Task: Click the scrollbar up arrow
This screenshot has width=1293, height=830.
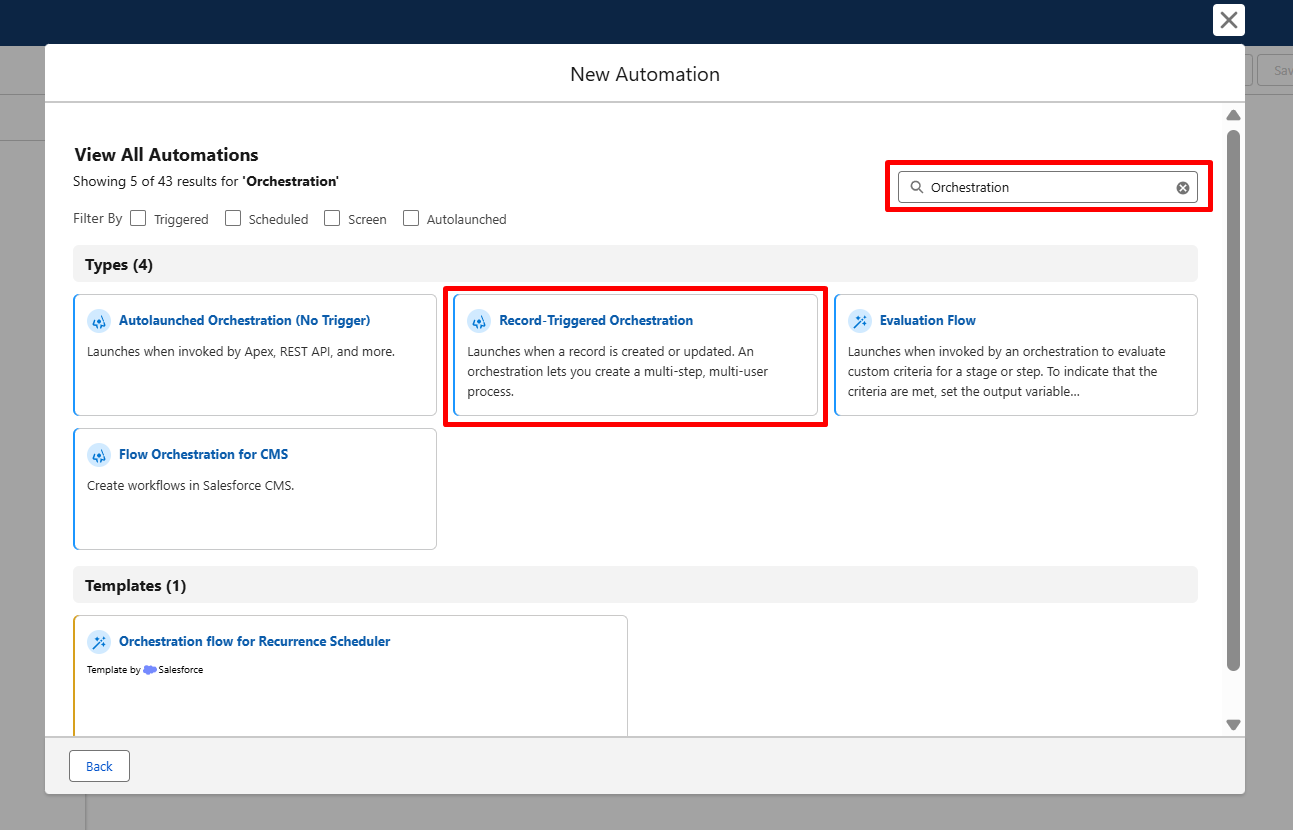Action: coord(1233,115)
